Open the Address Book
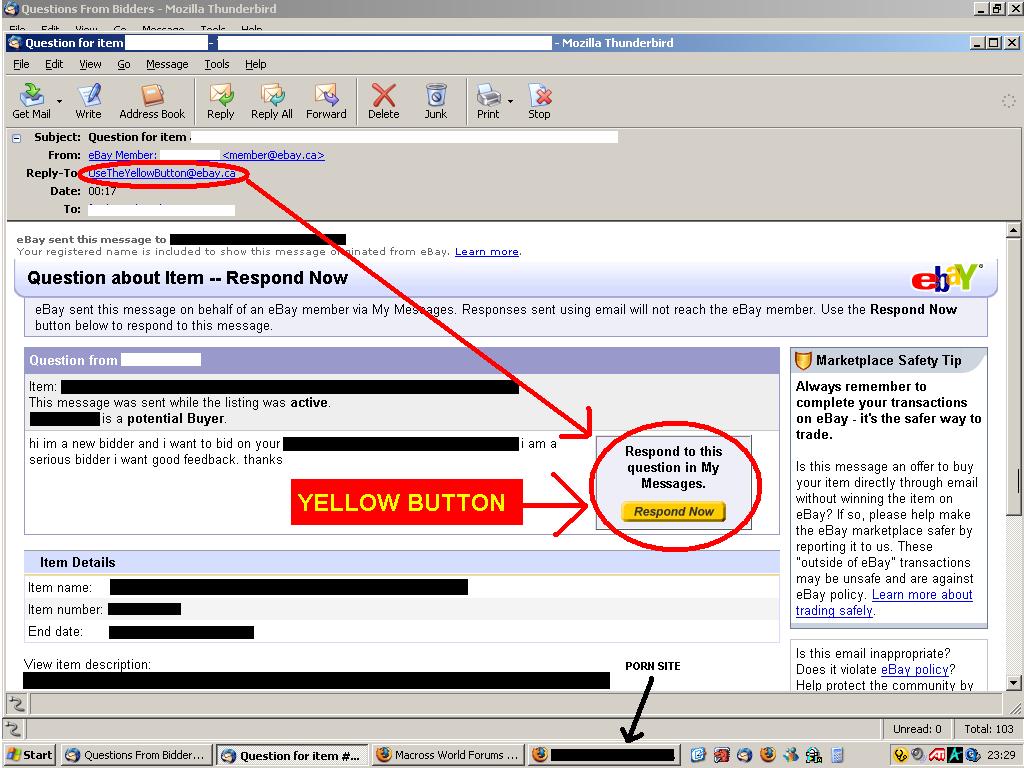1024x768 pixels. (152, 101)
